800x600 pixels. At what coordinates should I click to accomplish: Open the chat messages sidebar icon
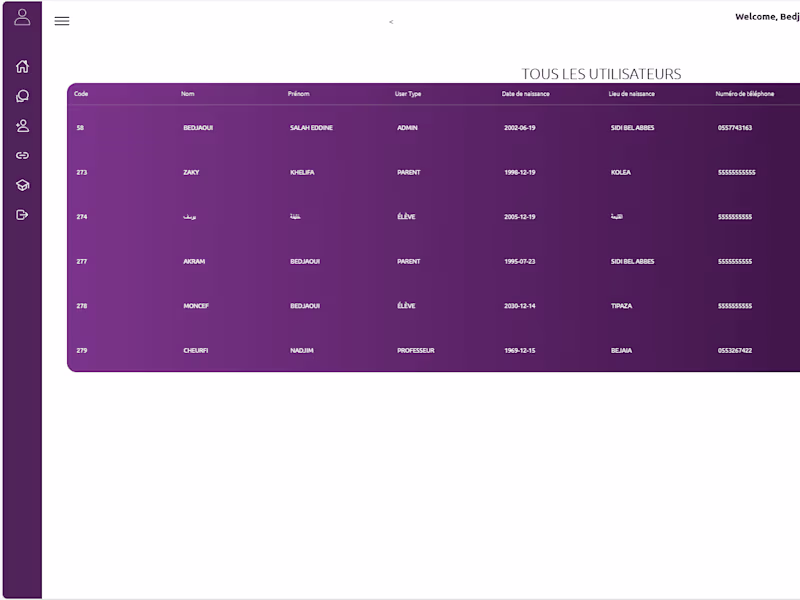22,96
